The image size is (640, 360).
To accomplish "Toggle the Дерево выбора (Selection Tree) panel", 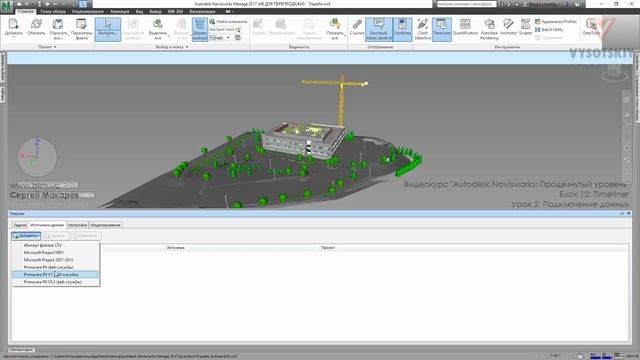I will pyautogui.click(x=200, y=29).
